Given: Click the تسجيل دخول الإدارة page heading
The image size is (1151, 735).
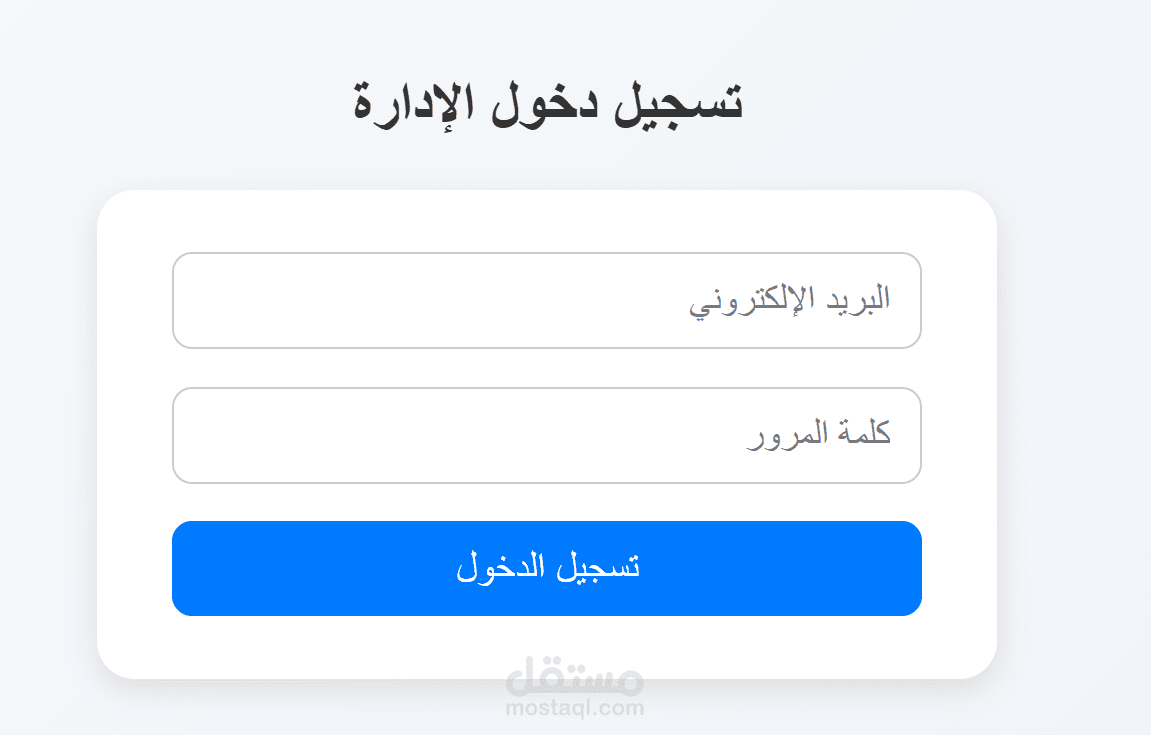Looking at the screenshot, I should coord(547,101).
